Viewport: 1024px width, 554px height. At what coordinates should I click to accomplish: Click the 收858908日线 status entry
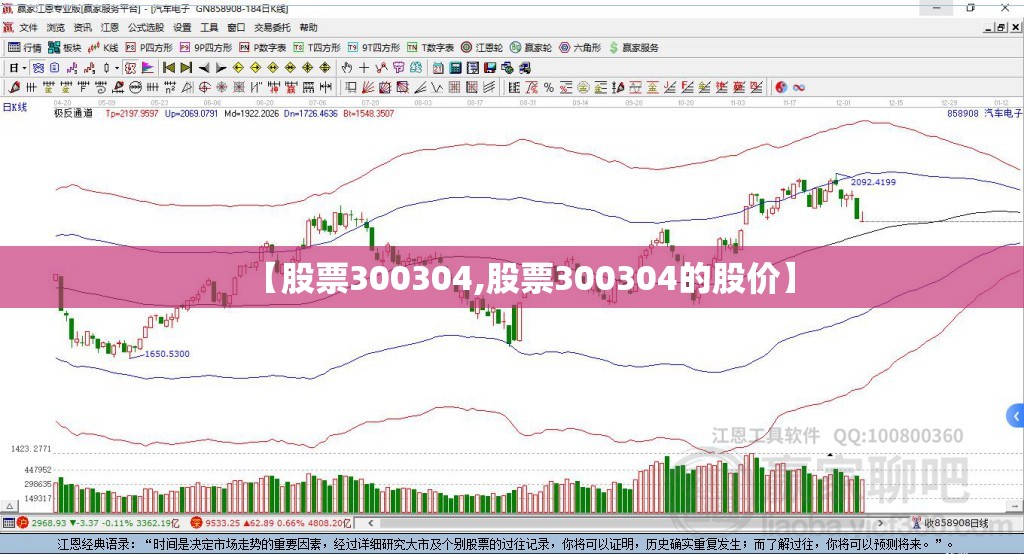coord(951,523)
